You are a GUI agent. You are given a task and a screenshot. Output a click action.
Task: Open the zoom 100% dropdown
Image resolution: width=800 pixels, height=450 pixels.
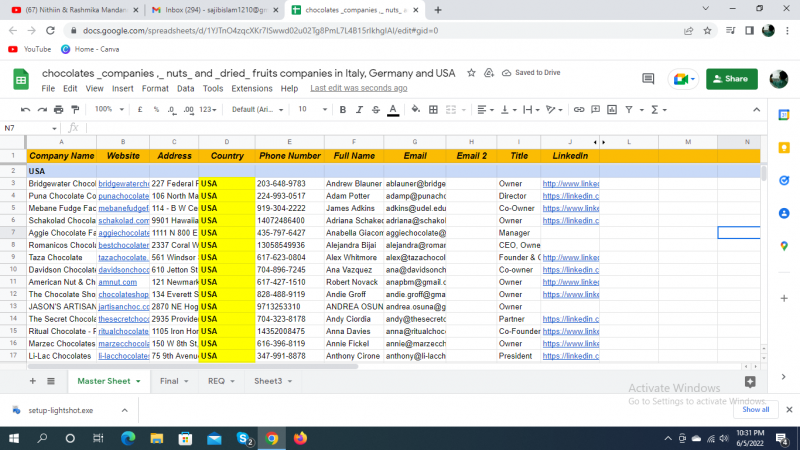109,109
